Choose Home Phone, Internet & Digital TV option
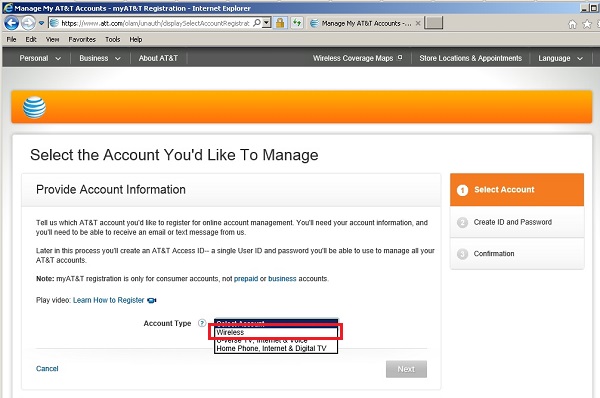This screenshot has height=398, width=600. [x=276, y=348]
